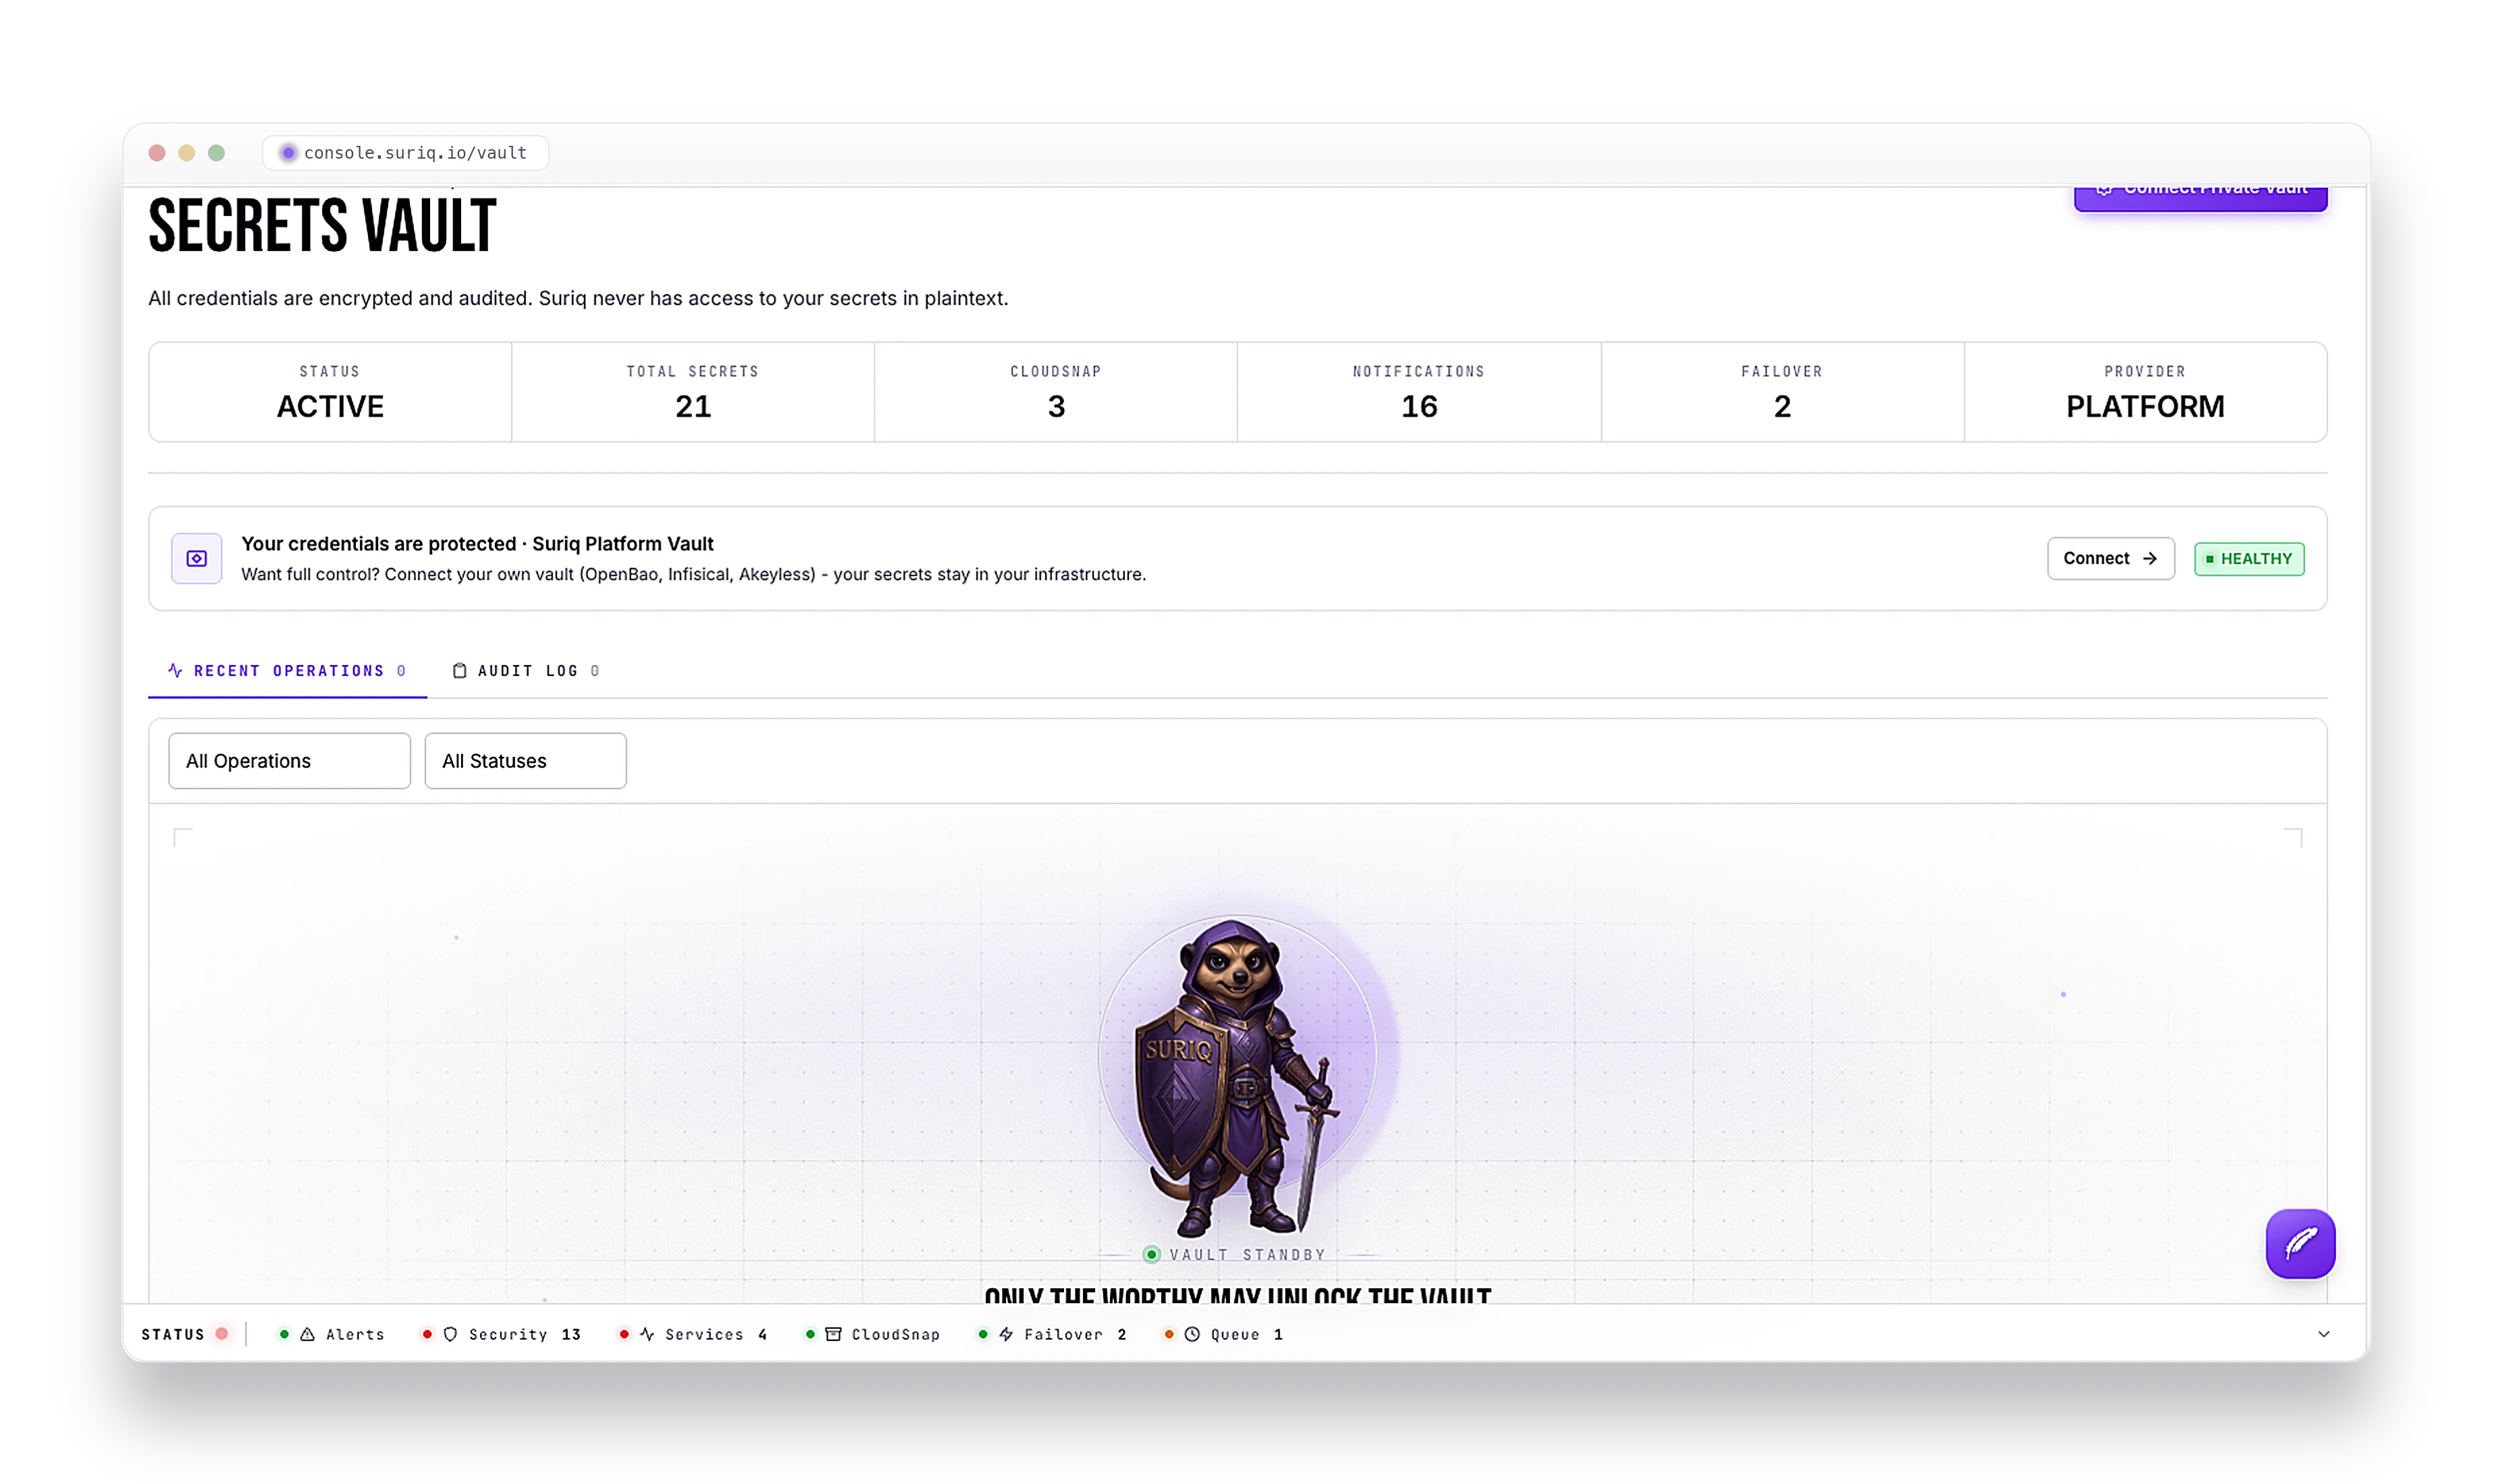Click the Failover 2 status entry

(1052, 1334)
